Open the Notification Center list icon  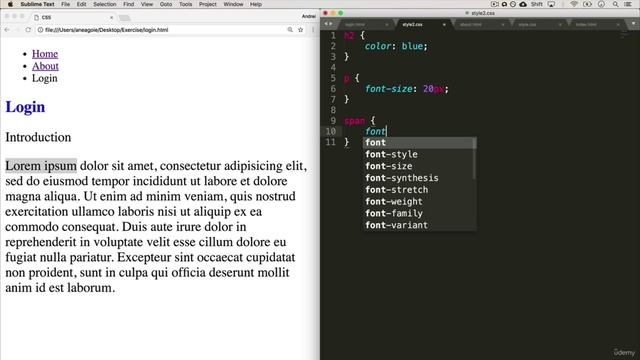click(628, 4)
